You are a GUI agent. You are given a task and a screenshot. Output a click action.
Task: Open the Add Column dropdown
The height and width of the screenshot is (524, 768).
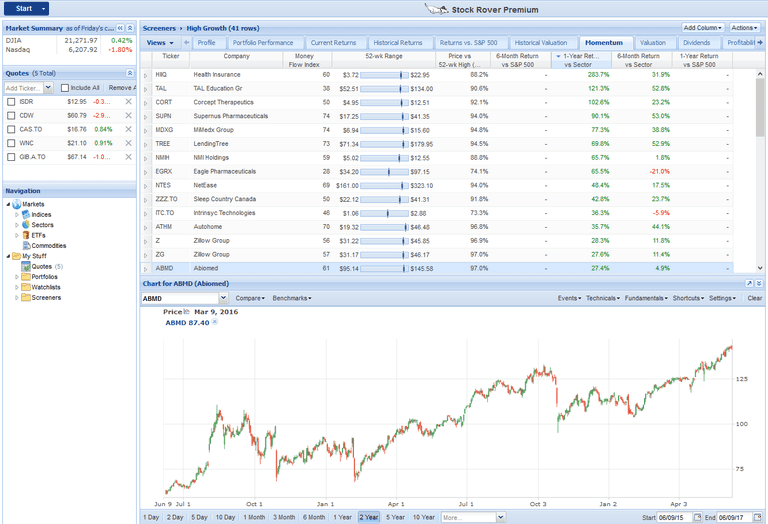(x=702, y=28)
